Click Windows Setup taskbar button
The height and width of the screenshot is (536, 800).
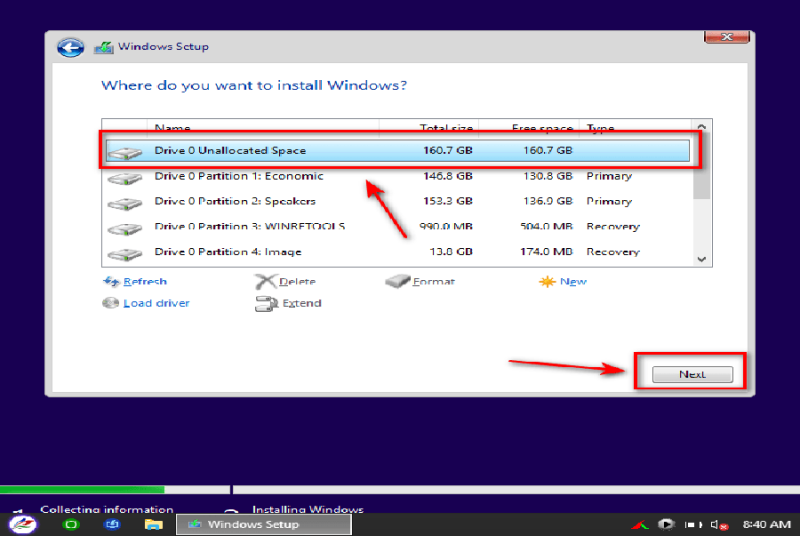coord(264,525)
